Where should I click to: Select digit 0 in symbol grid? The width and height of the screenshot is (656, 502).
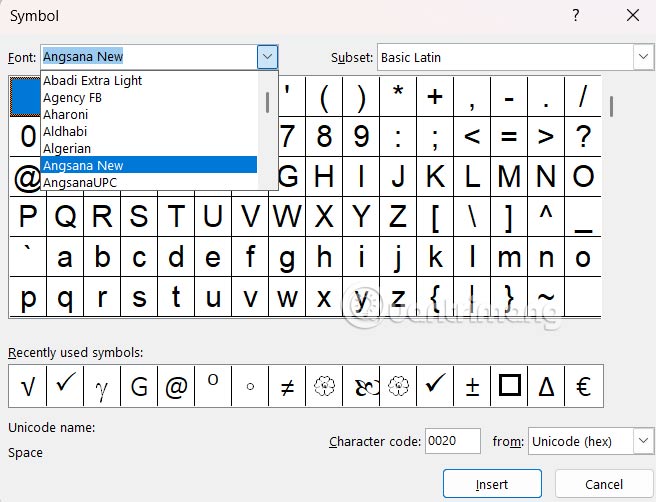click(x=26, y=136)
